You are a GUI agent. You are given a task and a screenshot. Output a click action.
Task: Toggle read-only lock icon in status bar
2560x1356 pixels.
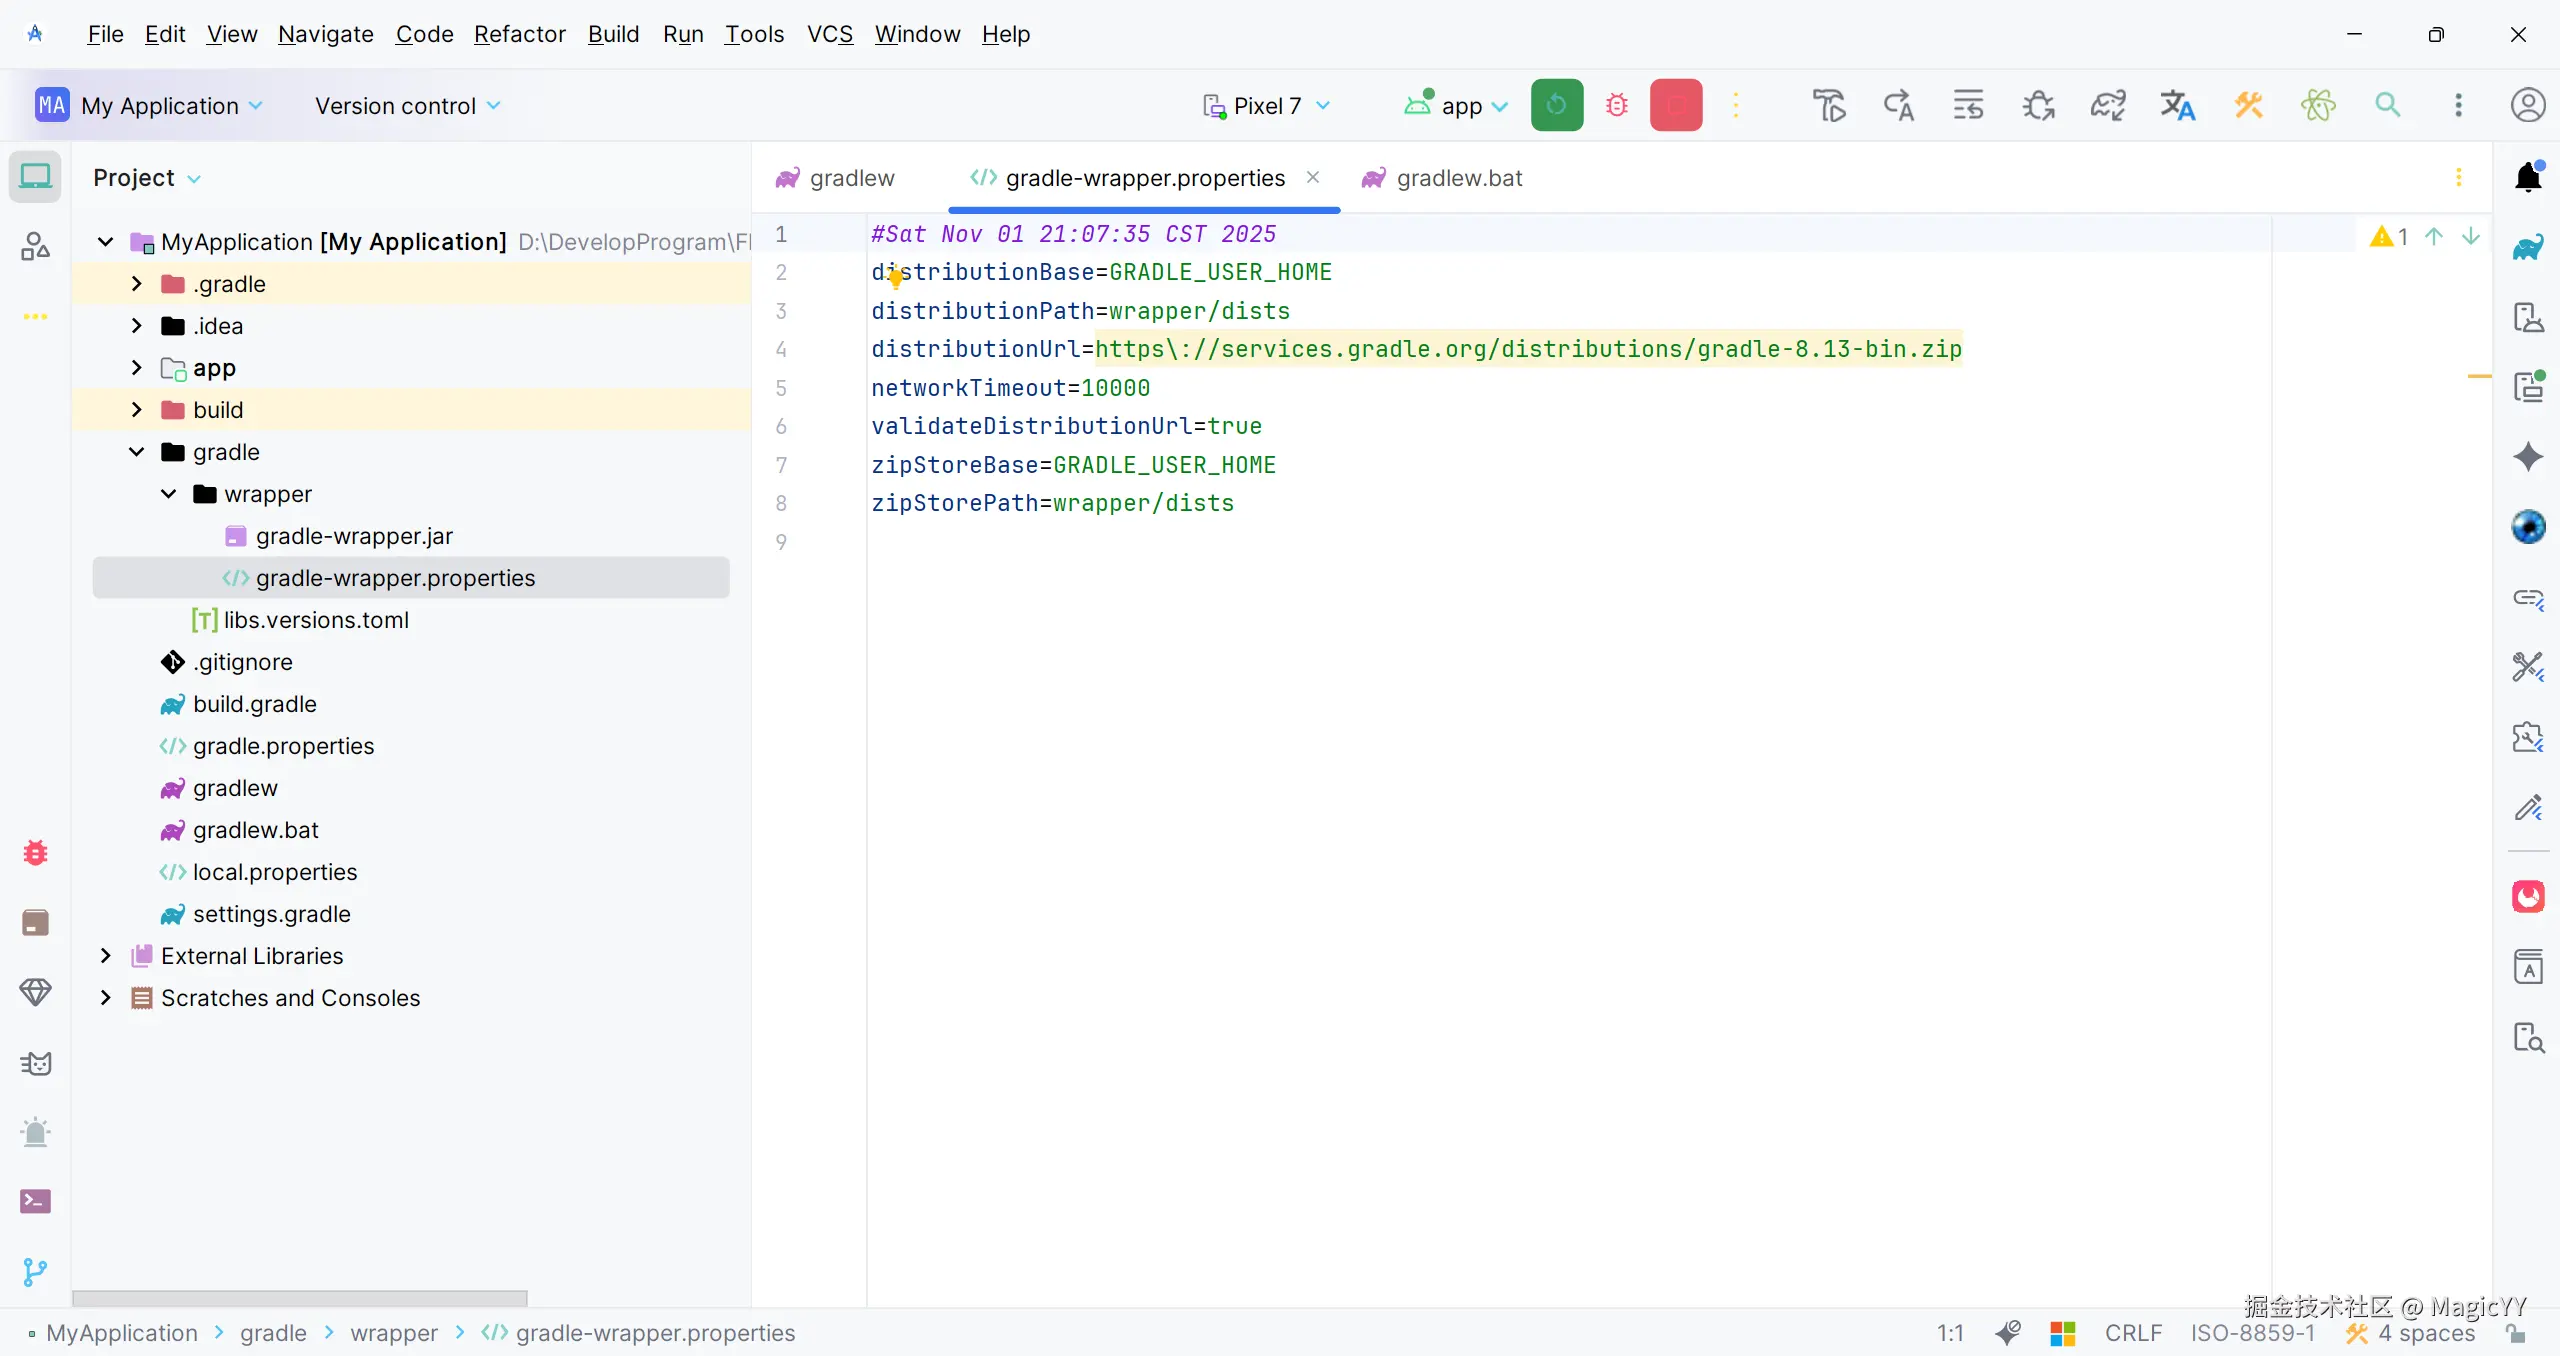point(2517,1333)
